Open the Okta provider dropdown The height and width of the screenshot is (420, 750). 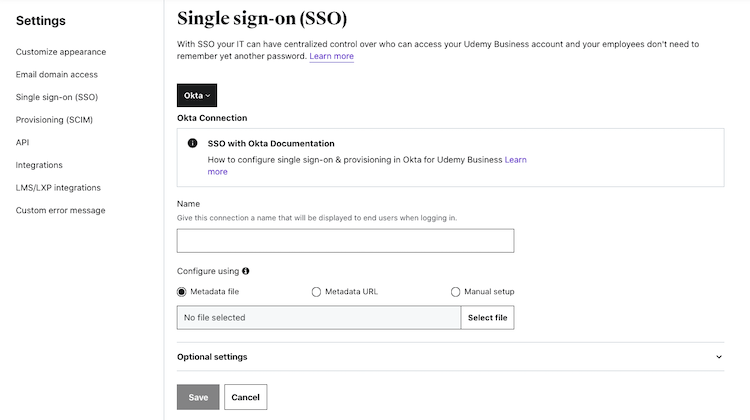[197, 95]
